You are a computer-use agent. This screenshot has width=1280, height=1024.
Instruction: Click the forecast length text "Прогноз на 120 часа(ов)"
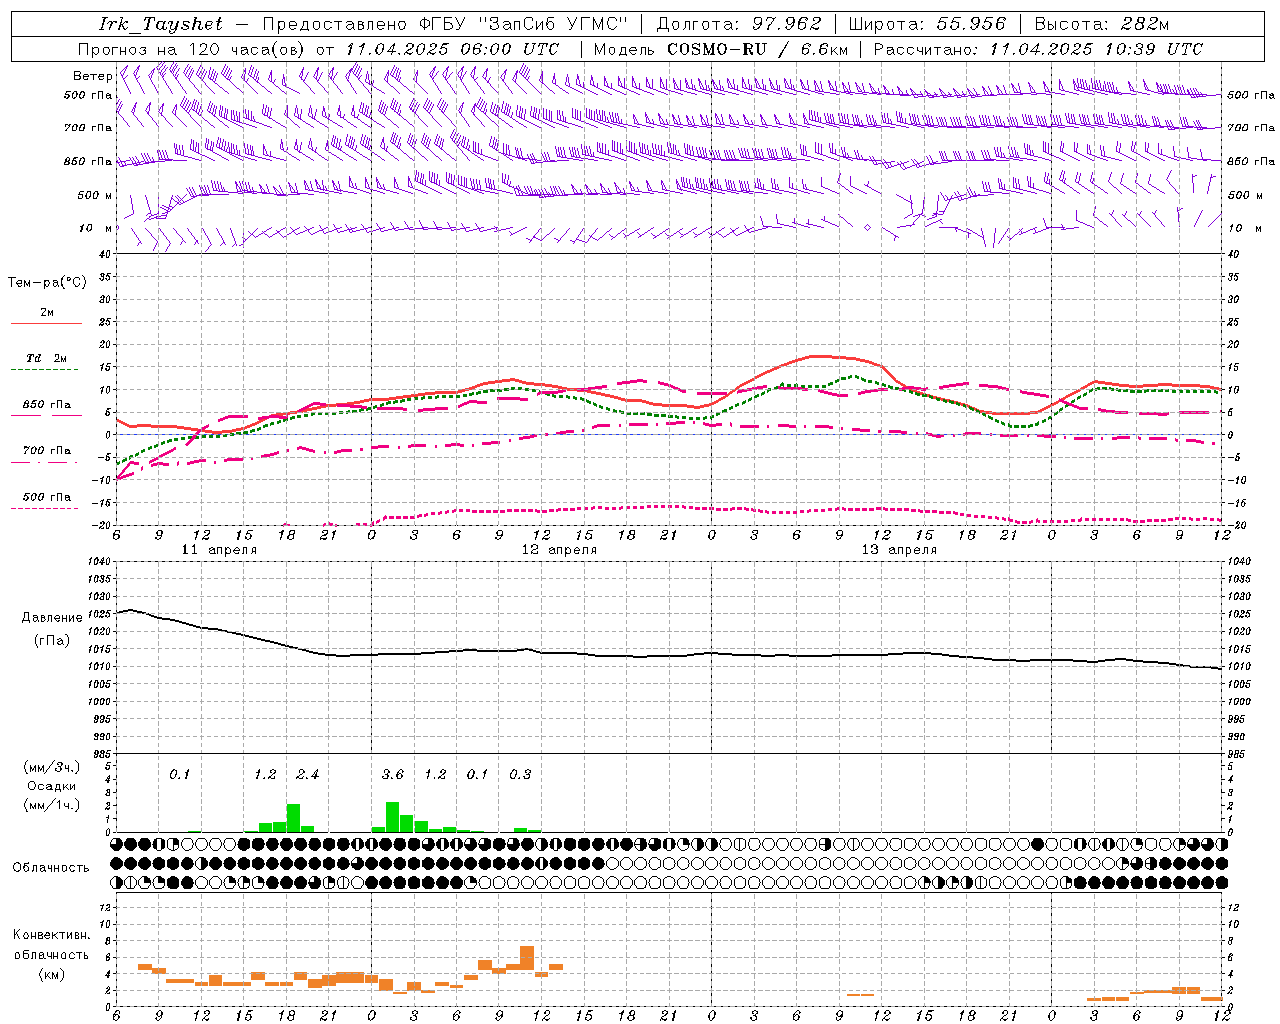(x=192, y=49)
